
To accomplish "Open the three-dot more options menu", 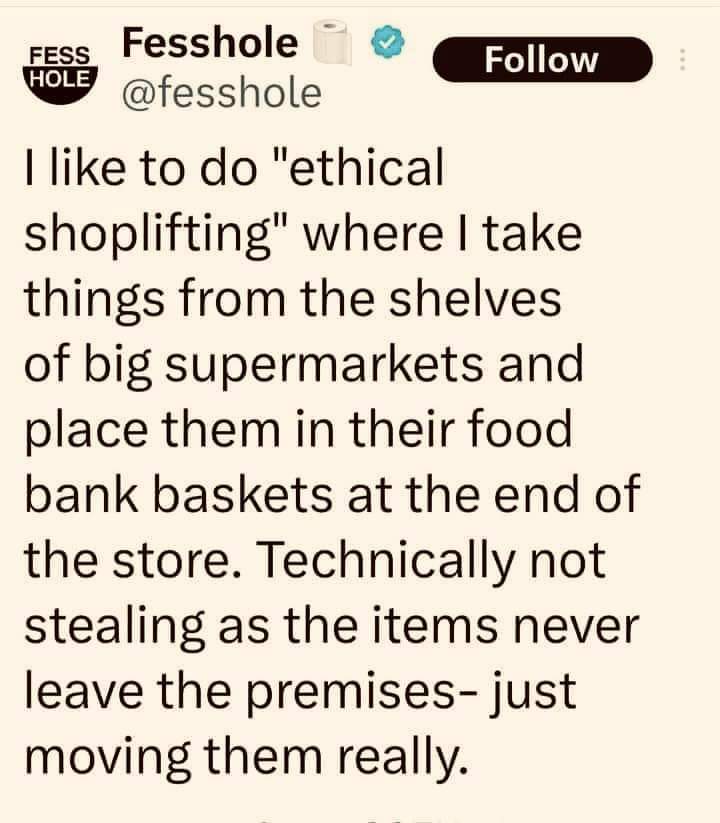I will (x=683, y=60).
